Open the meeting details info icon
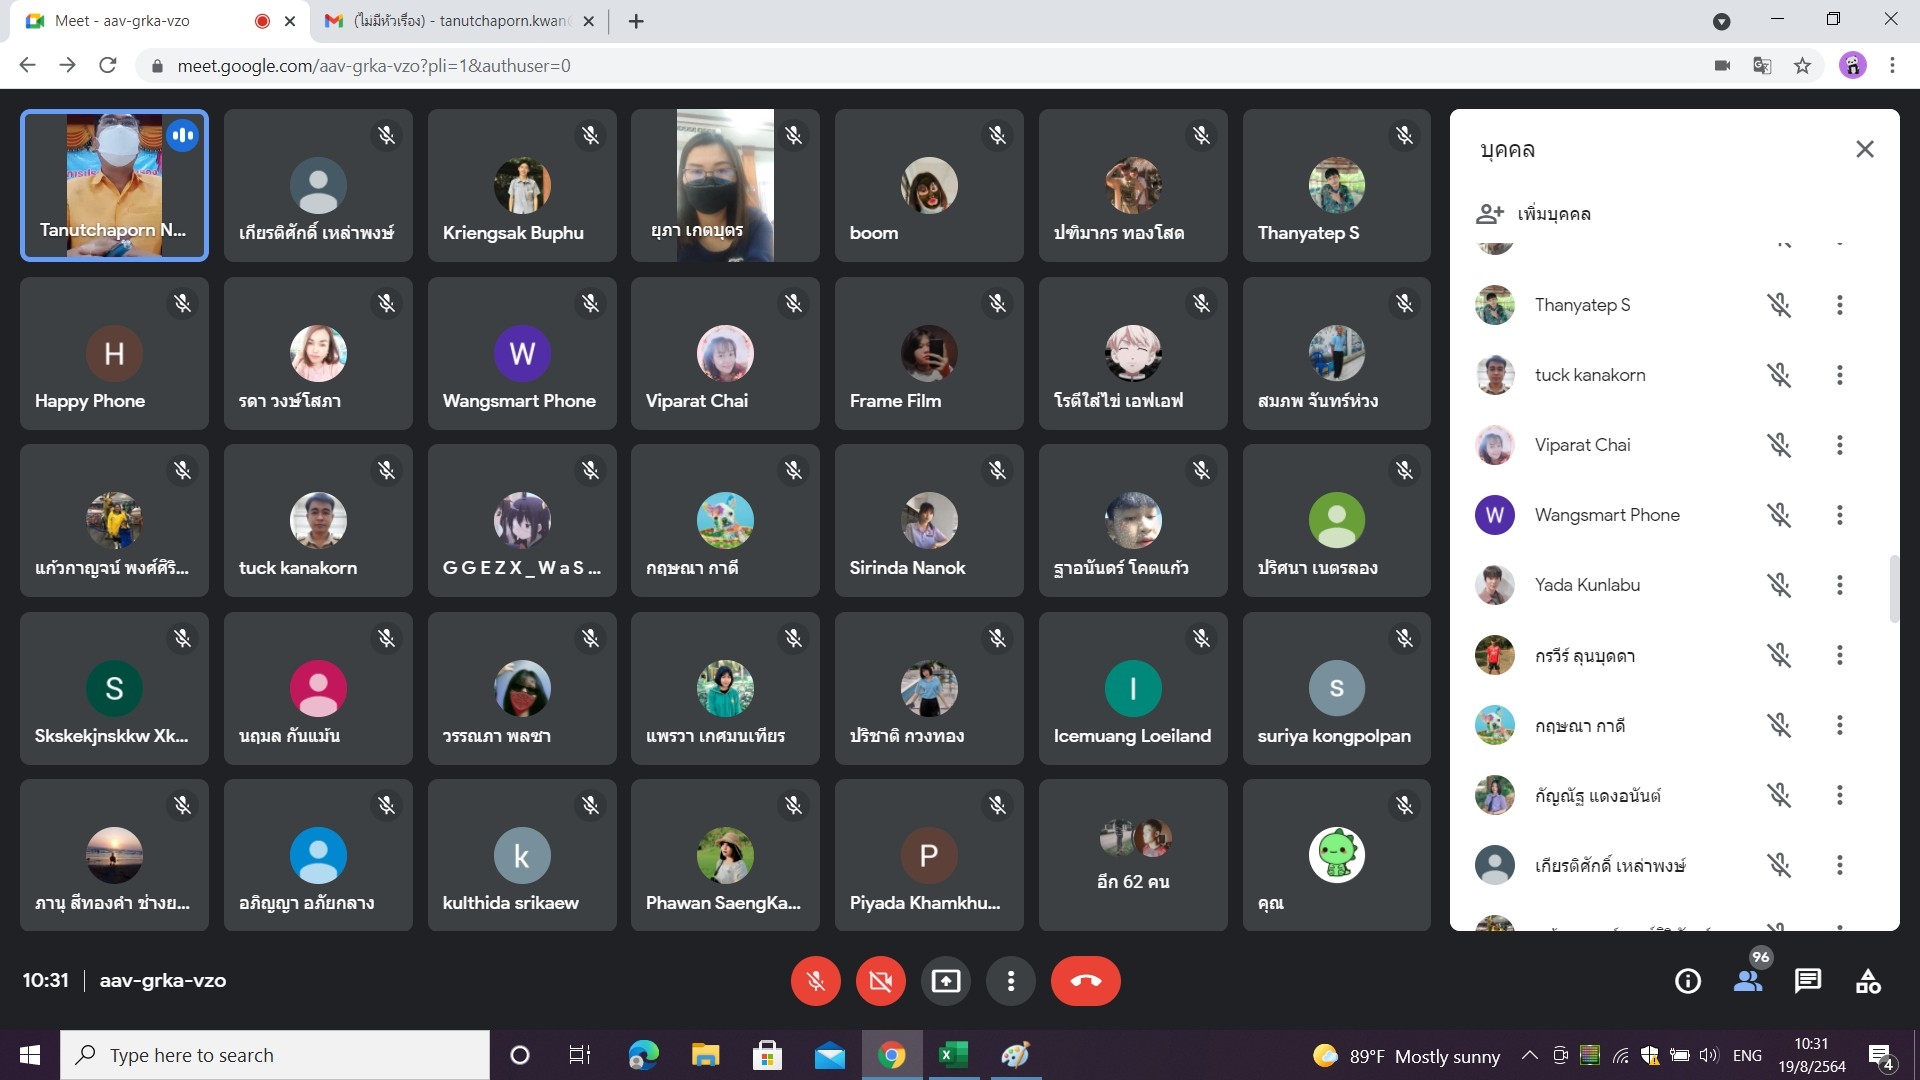Viewport: 1920px width, 1080px height. pos(1687,981)
